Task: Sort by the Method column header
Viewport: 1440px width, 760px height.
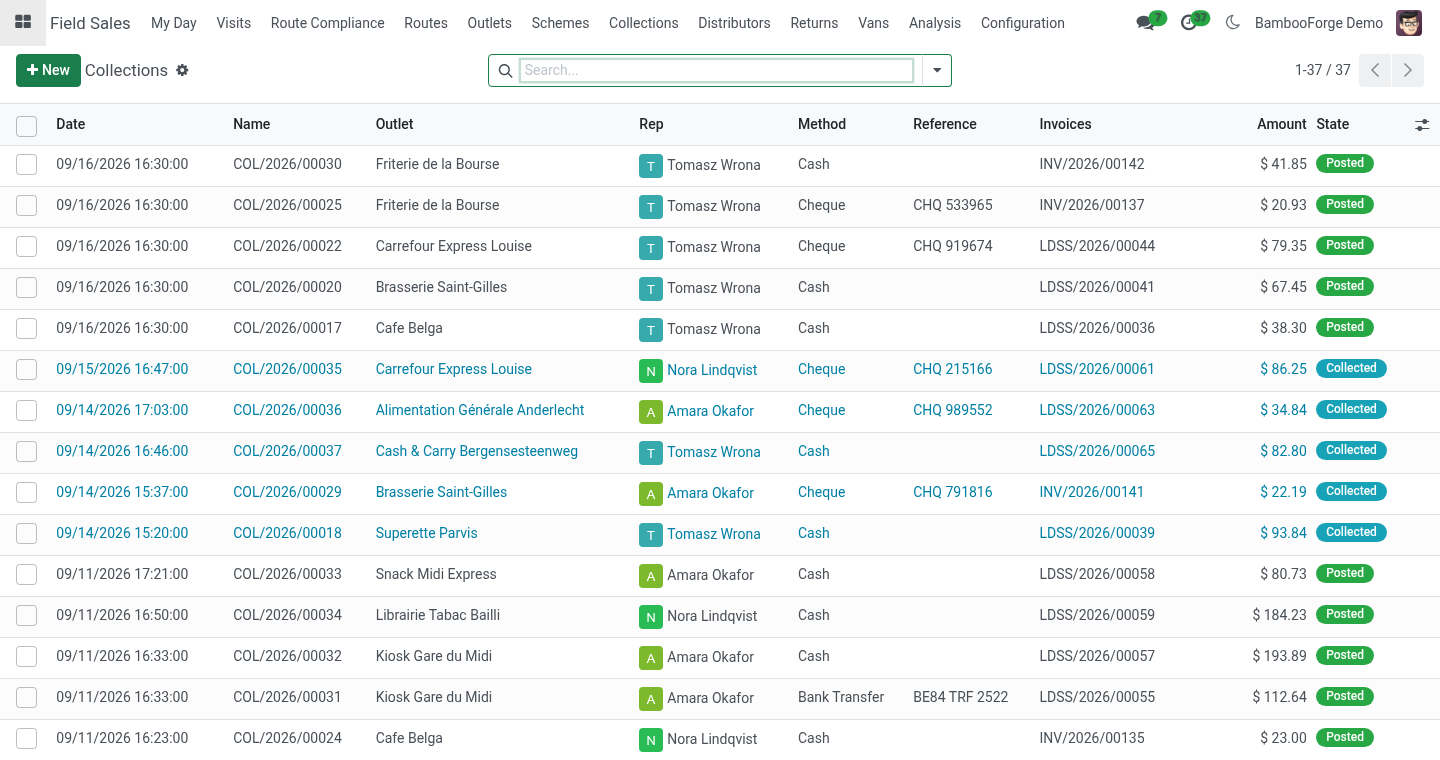Action: (822, 124)
